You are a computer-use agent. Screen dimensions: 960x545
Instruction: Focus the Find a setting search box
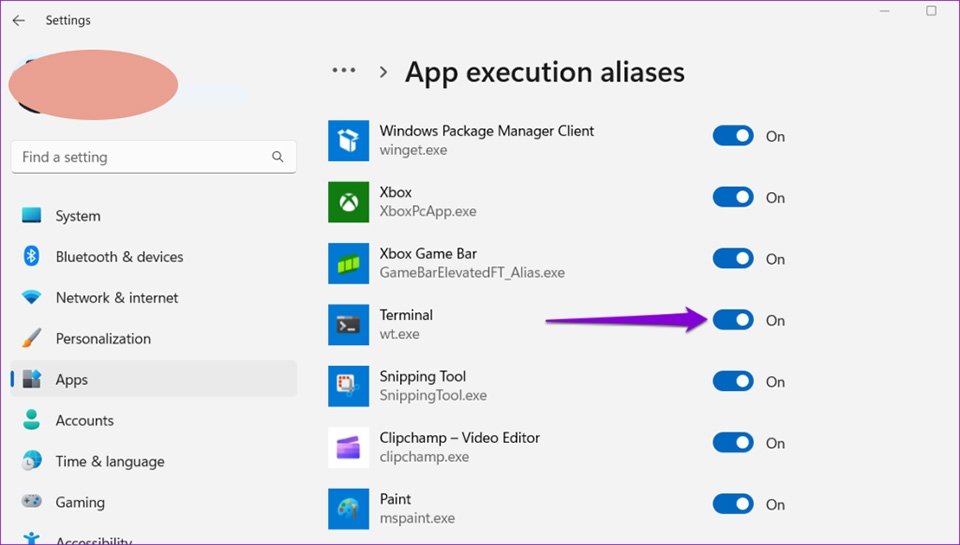[154, 157]
